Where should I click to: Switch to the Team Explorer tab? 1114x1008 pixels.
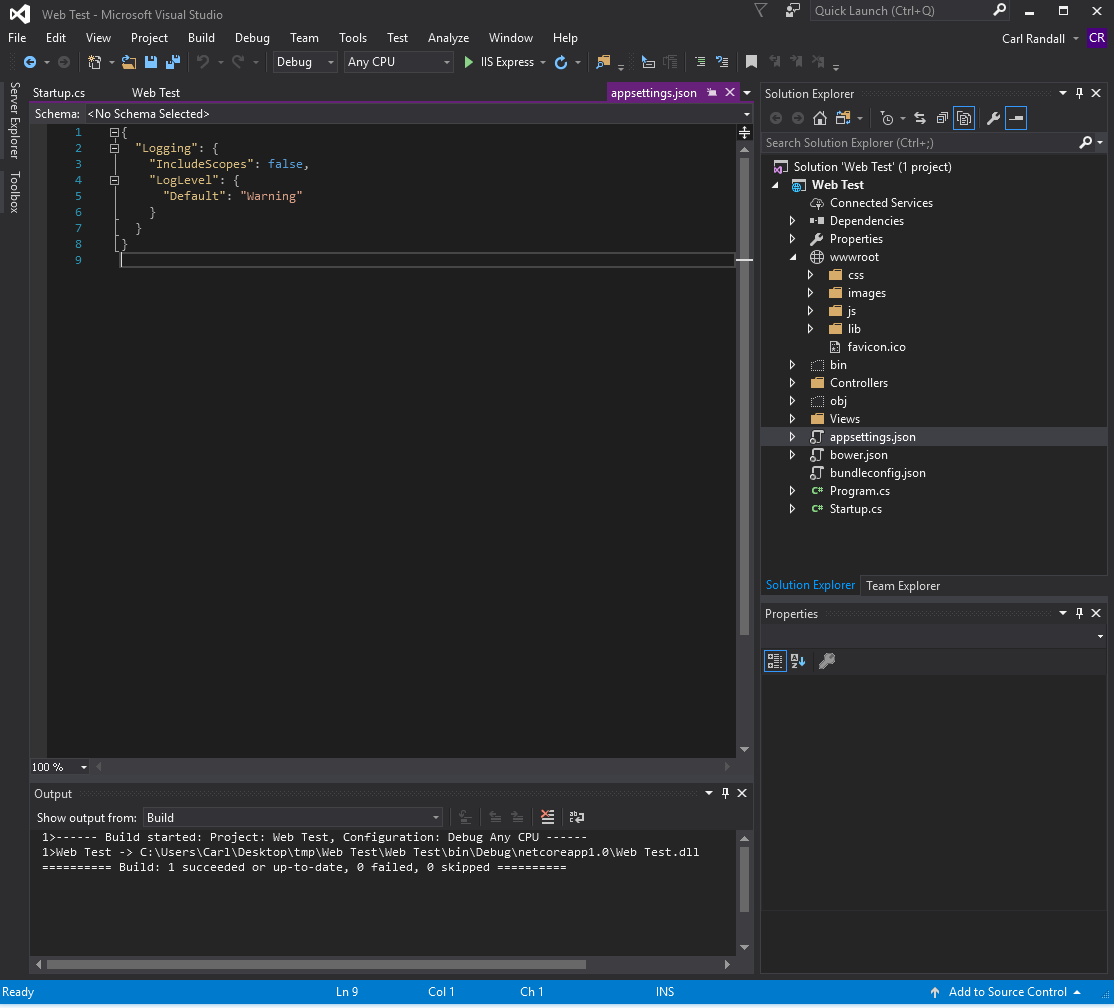[x=903, y=585]
